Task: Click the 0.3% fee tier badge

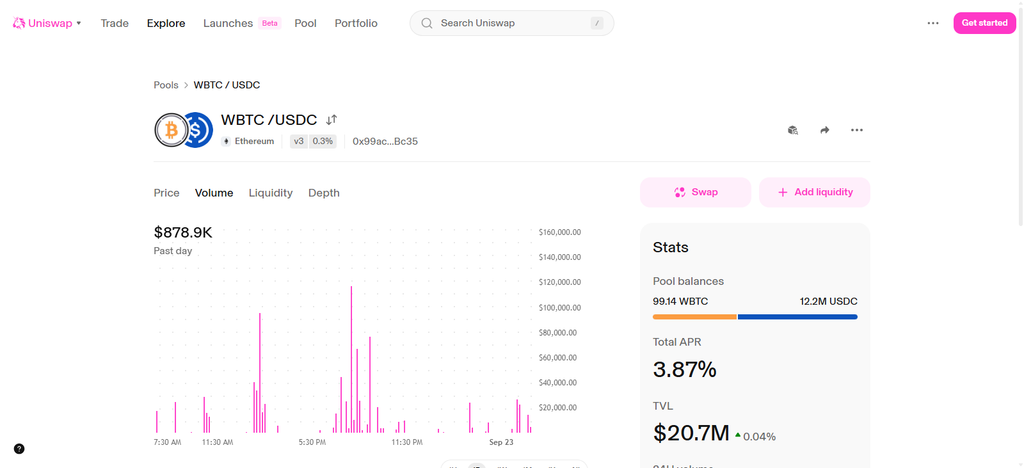Action: [322, 141]
